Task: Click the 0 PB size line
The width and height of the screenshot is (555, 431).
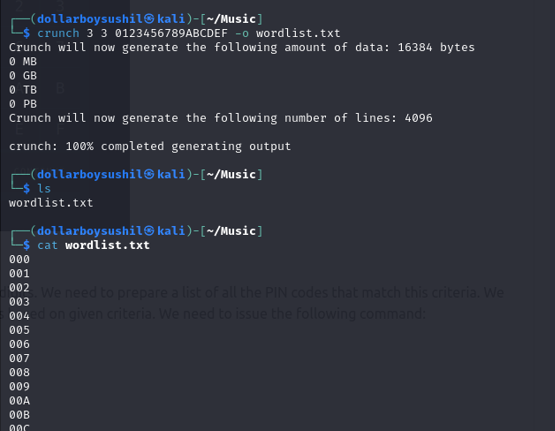Action: tap(23, 104)
